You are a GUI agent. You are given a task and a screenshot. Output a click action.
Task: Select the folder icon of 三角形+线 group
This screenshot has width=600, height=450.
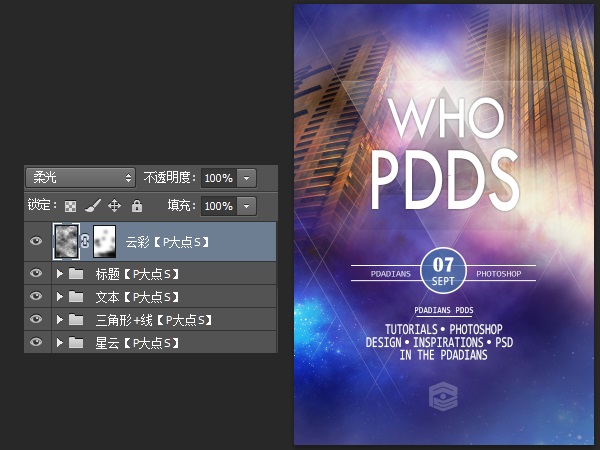pos(76,320)
